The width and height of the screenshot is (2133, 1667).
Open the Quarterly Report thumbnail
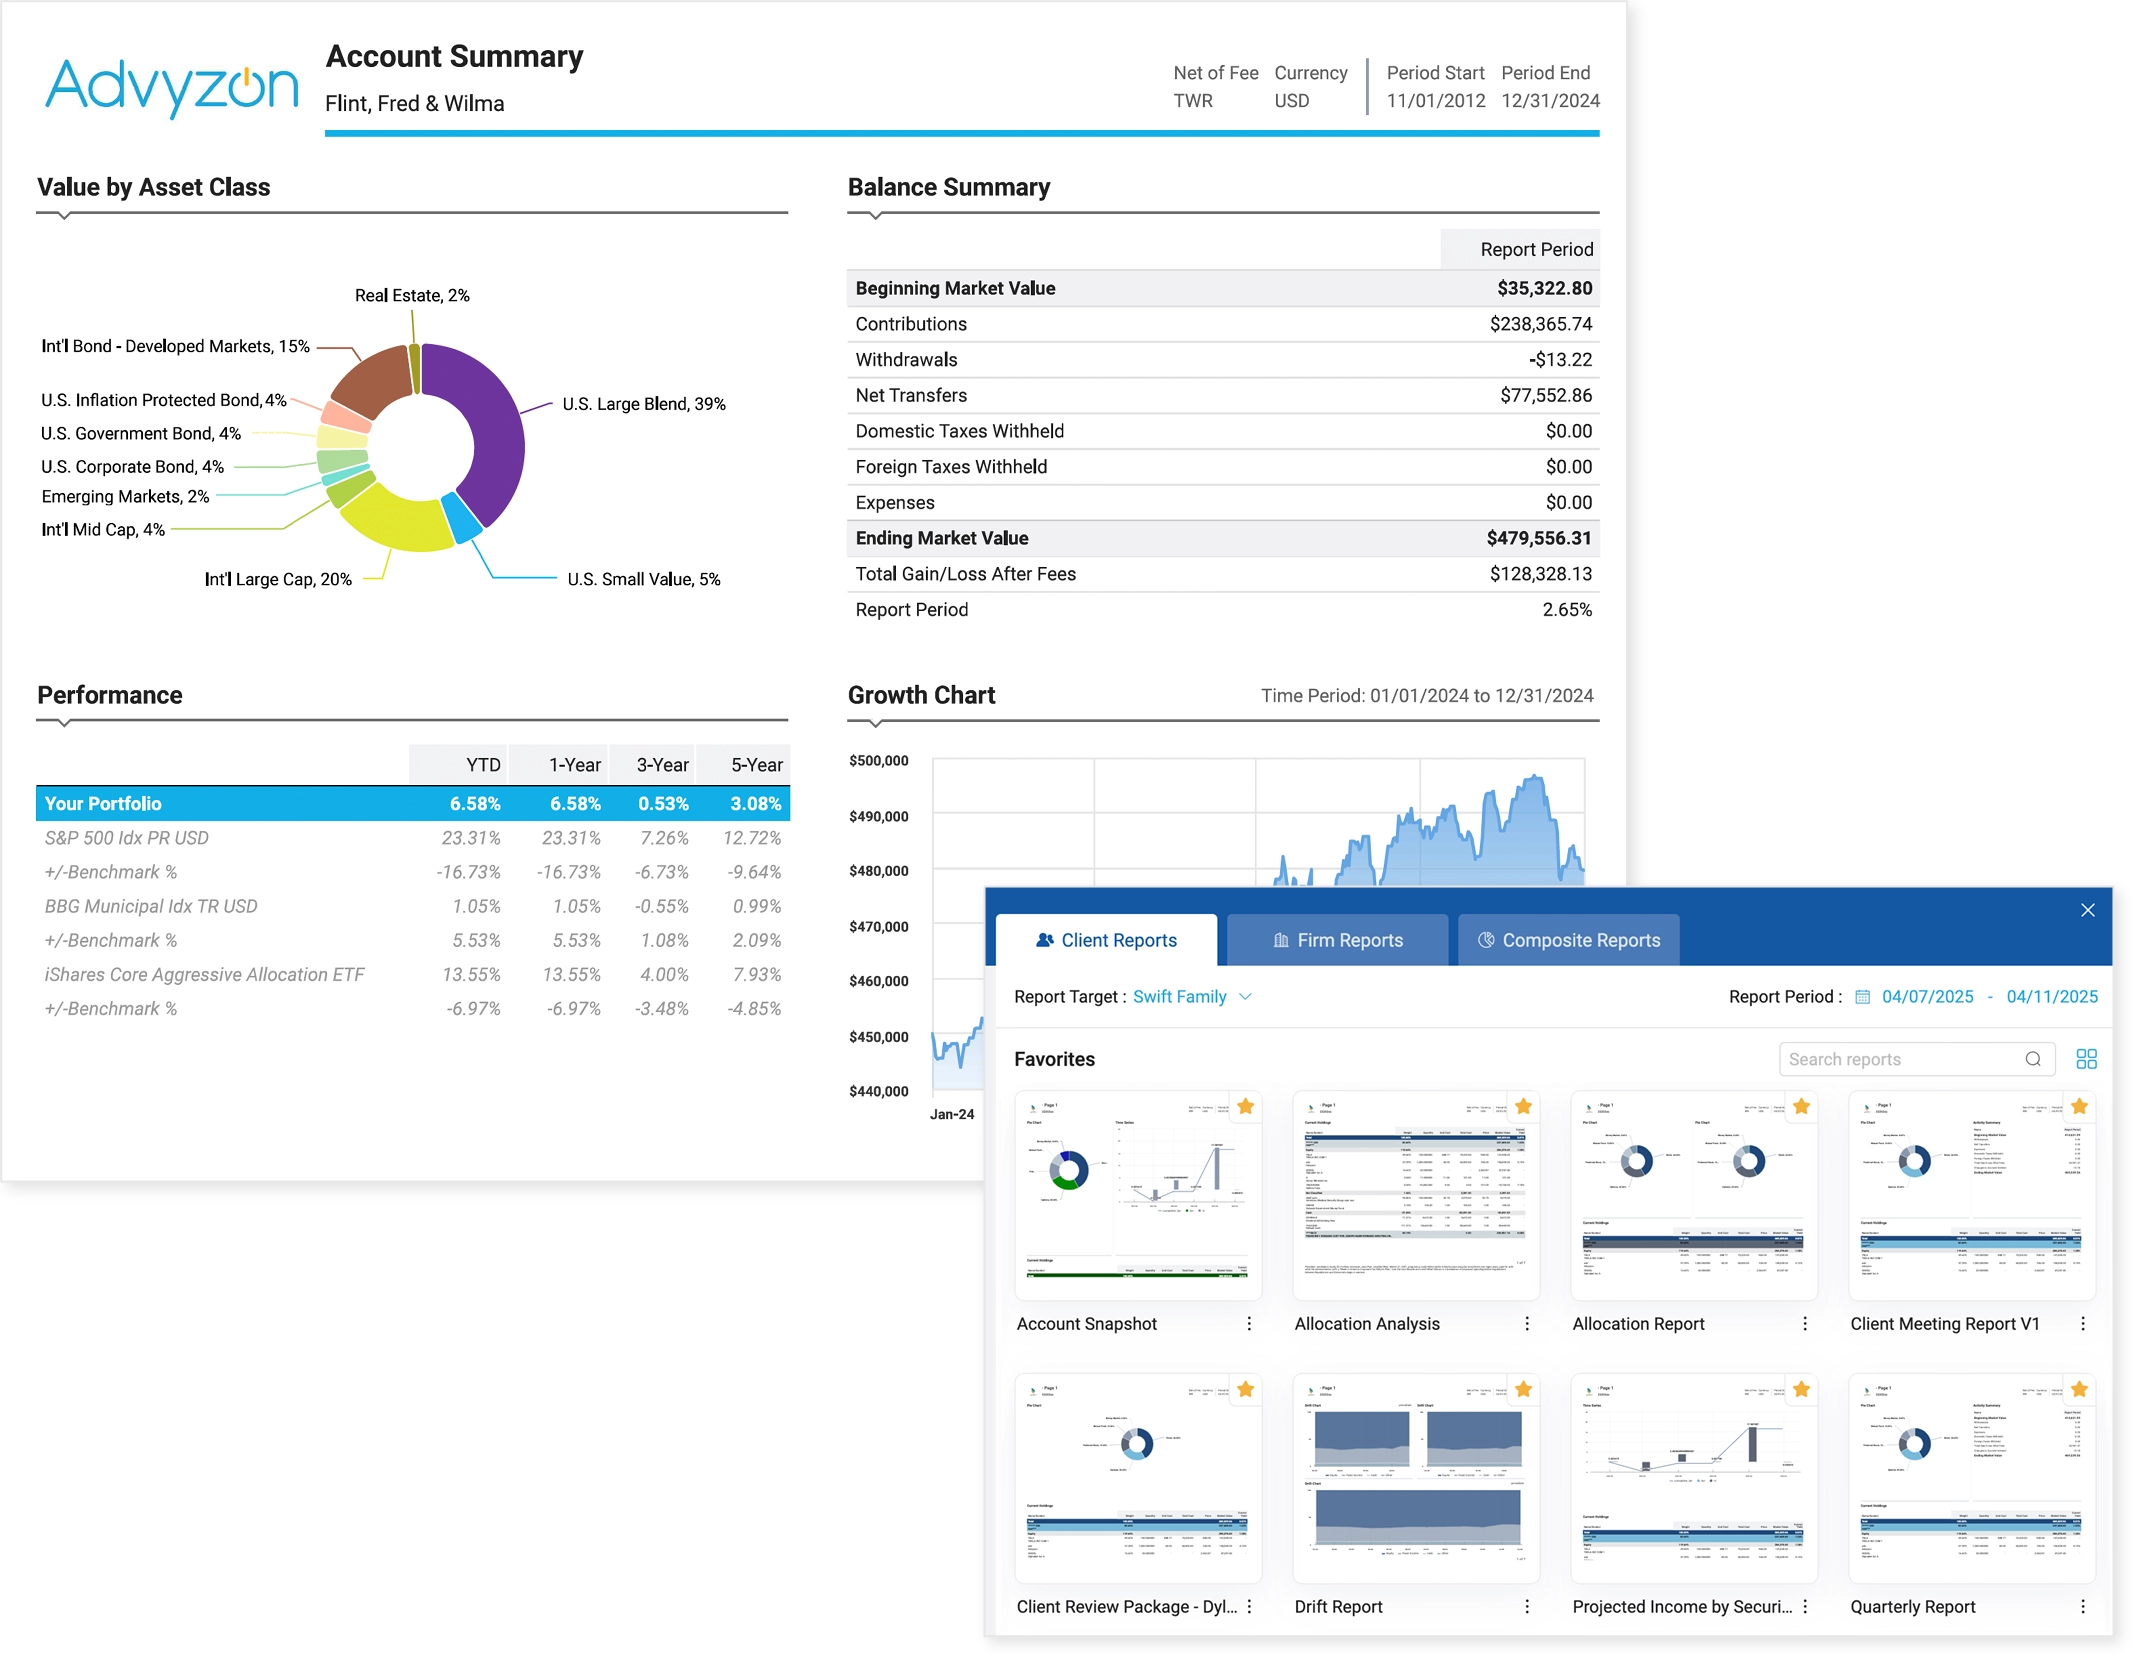click(x=1972, y=1478)
